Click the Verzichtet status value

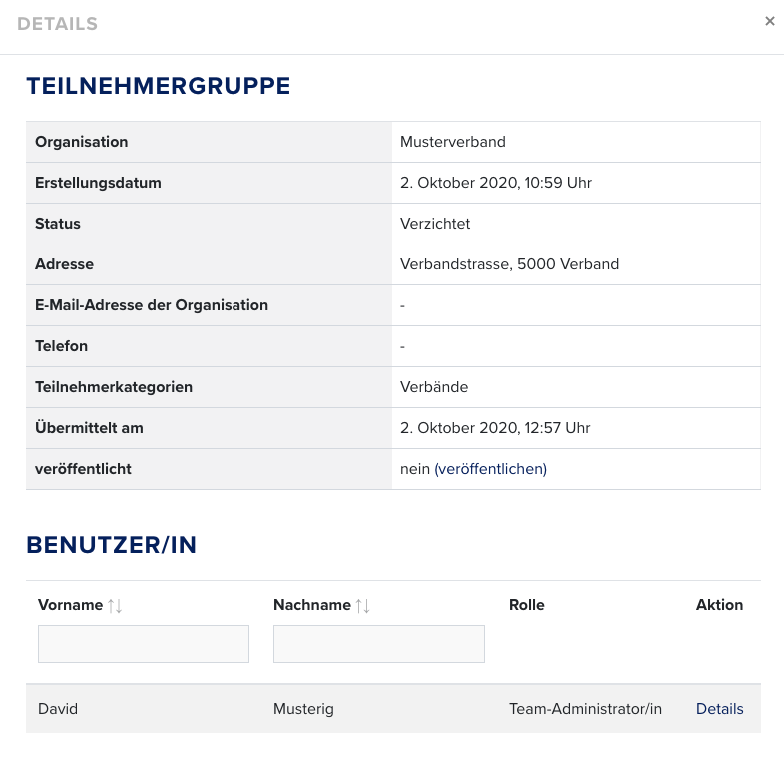point(434,224)
